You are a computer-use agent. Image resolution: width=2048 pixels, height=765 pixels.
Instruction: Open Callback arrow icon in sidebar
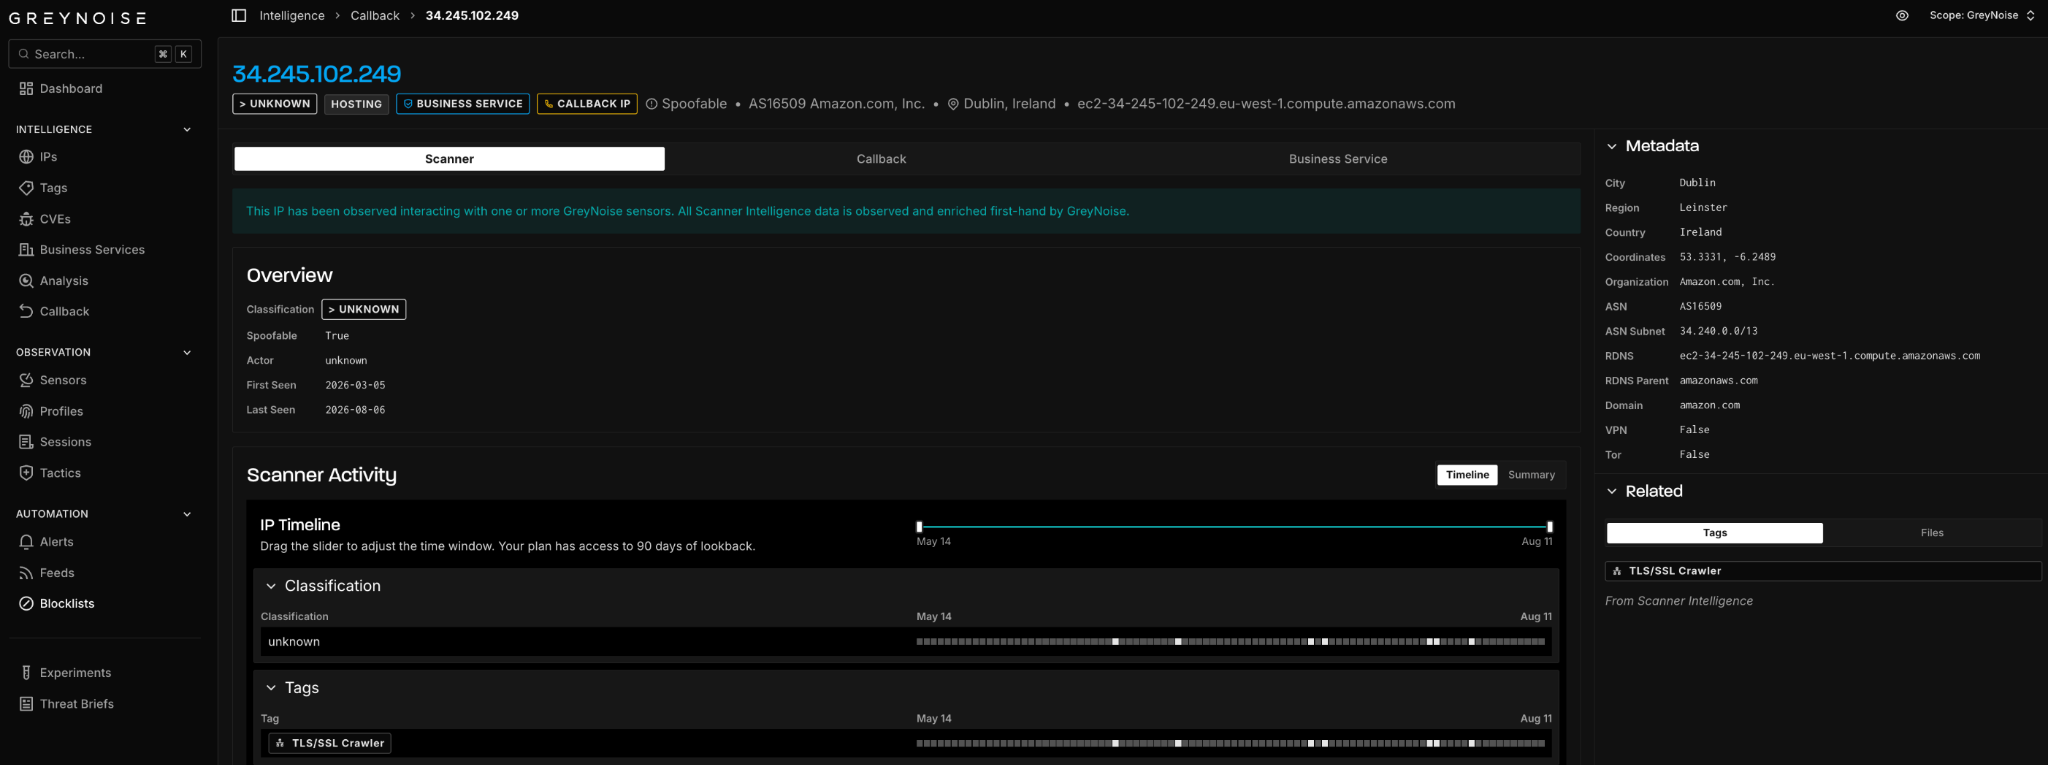coord(26,312)
